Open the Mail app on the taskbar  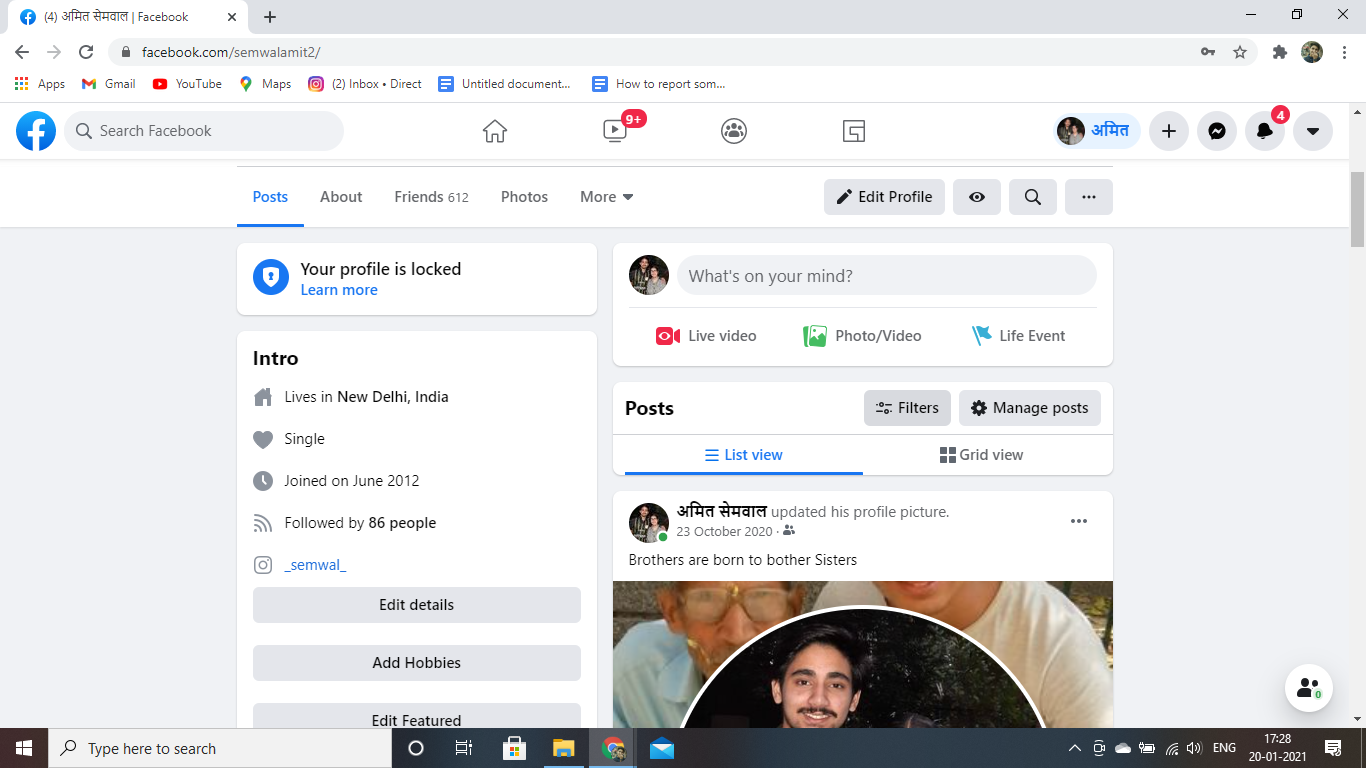(662, 748)
